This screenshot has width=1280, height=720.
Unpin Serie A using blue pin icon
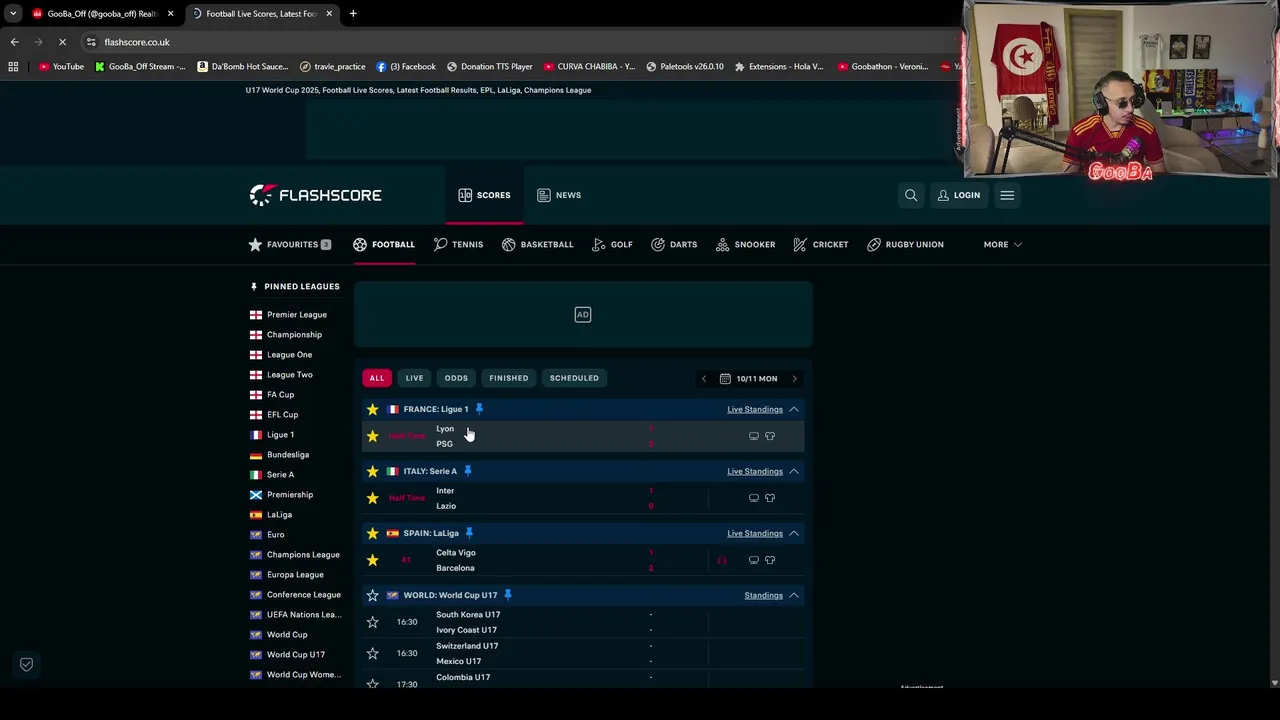[467, 471]
